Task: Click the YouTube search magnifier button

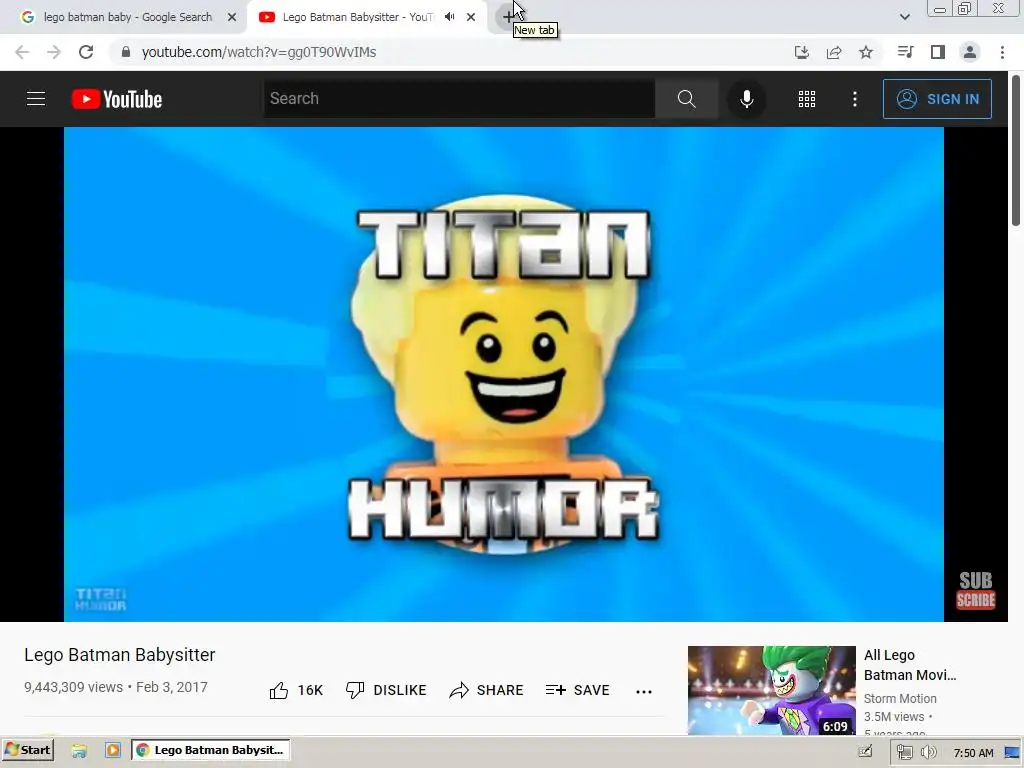Action: point(686,99)
